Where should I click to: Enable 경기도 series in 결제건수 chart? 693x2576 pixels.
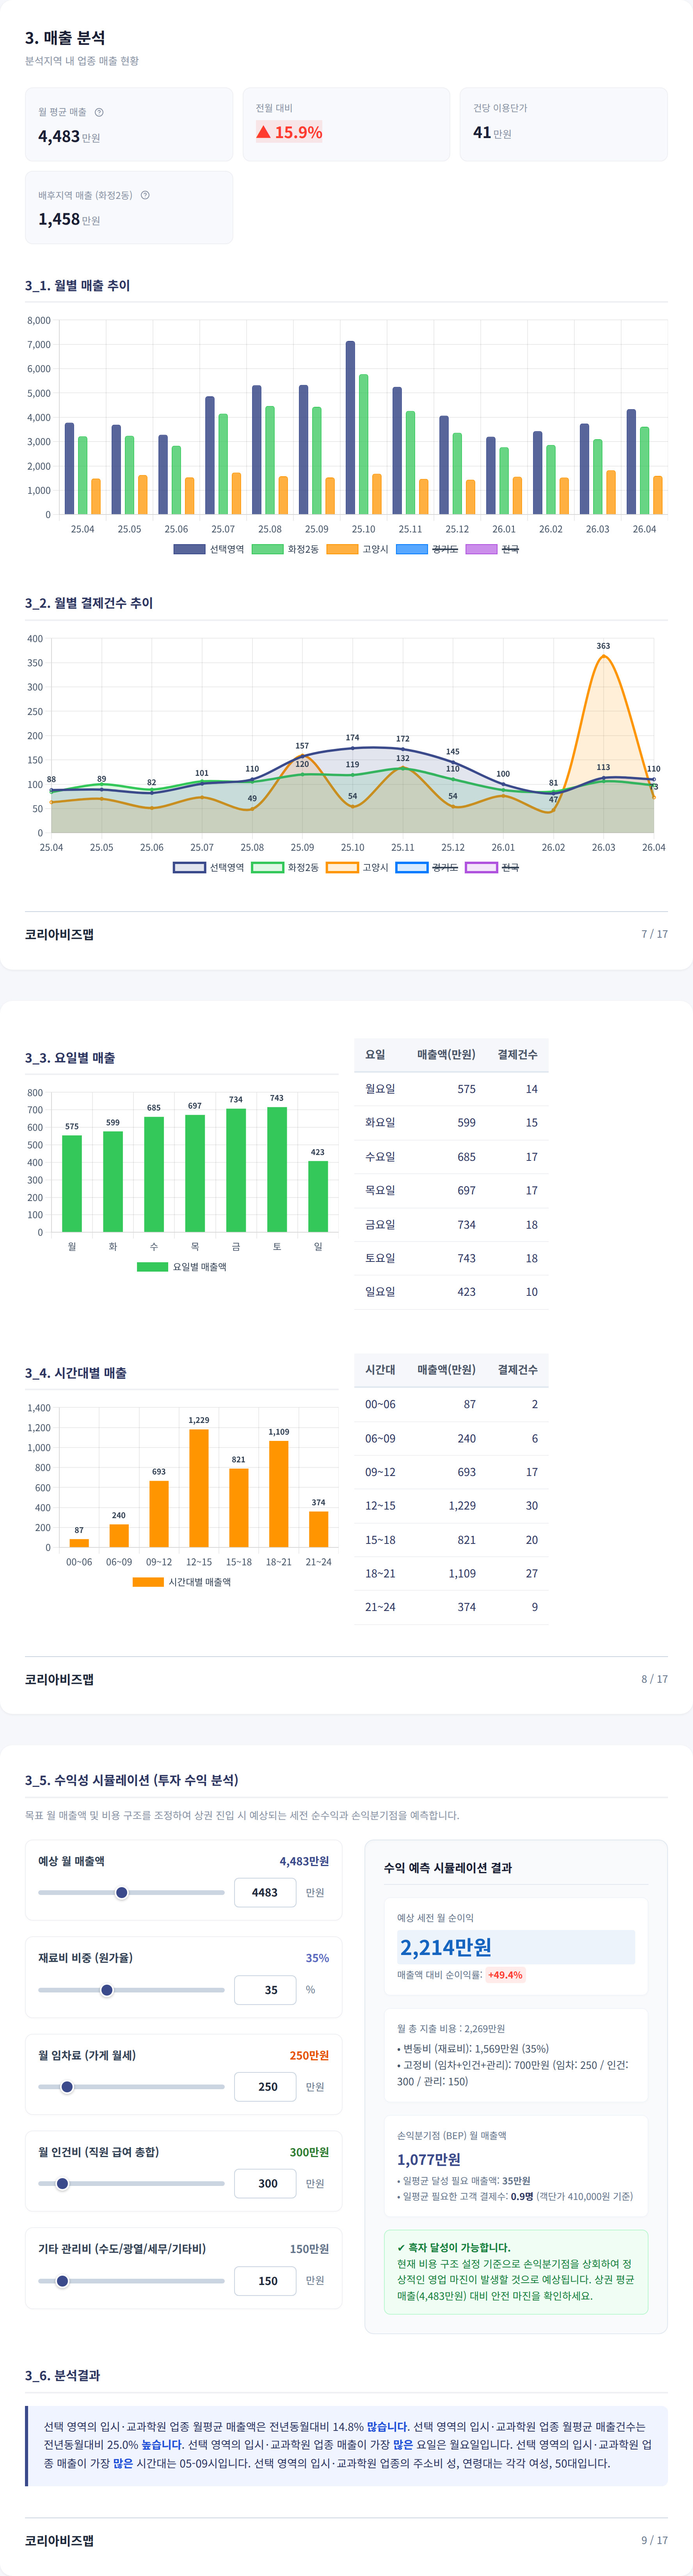(427, 867)
